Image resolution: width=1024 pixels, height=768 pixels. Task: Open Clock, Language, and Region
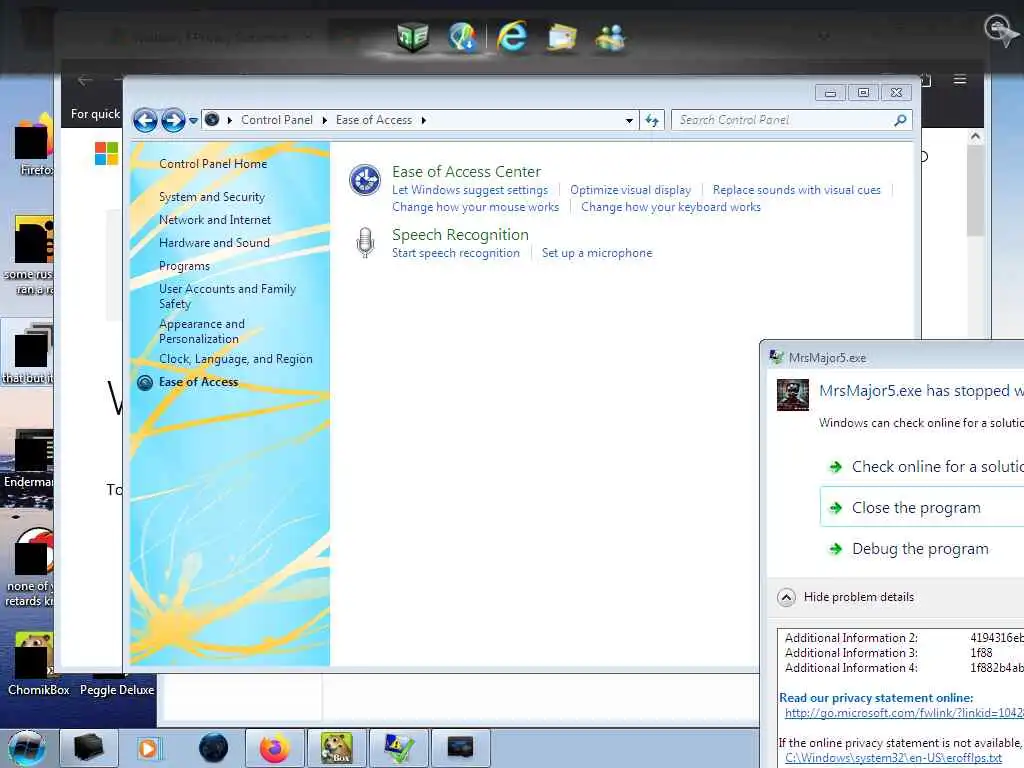236,359
